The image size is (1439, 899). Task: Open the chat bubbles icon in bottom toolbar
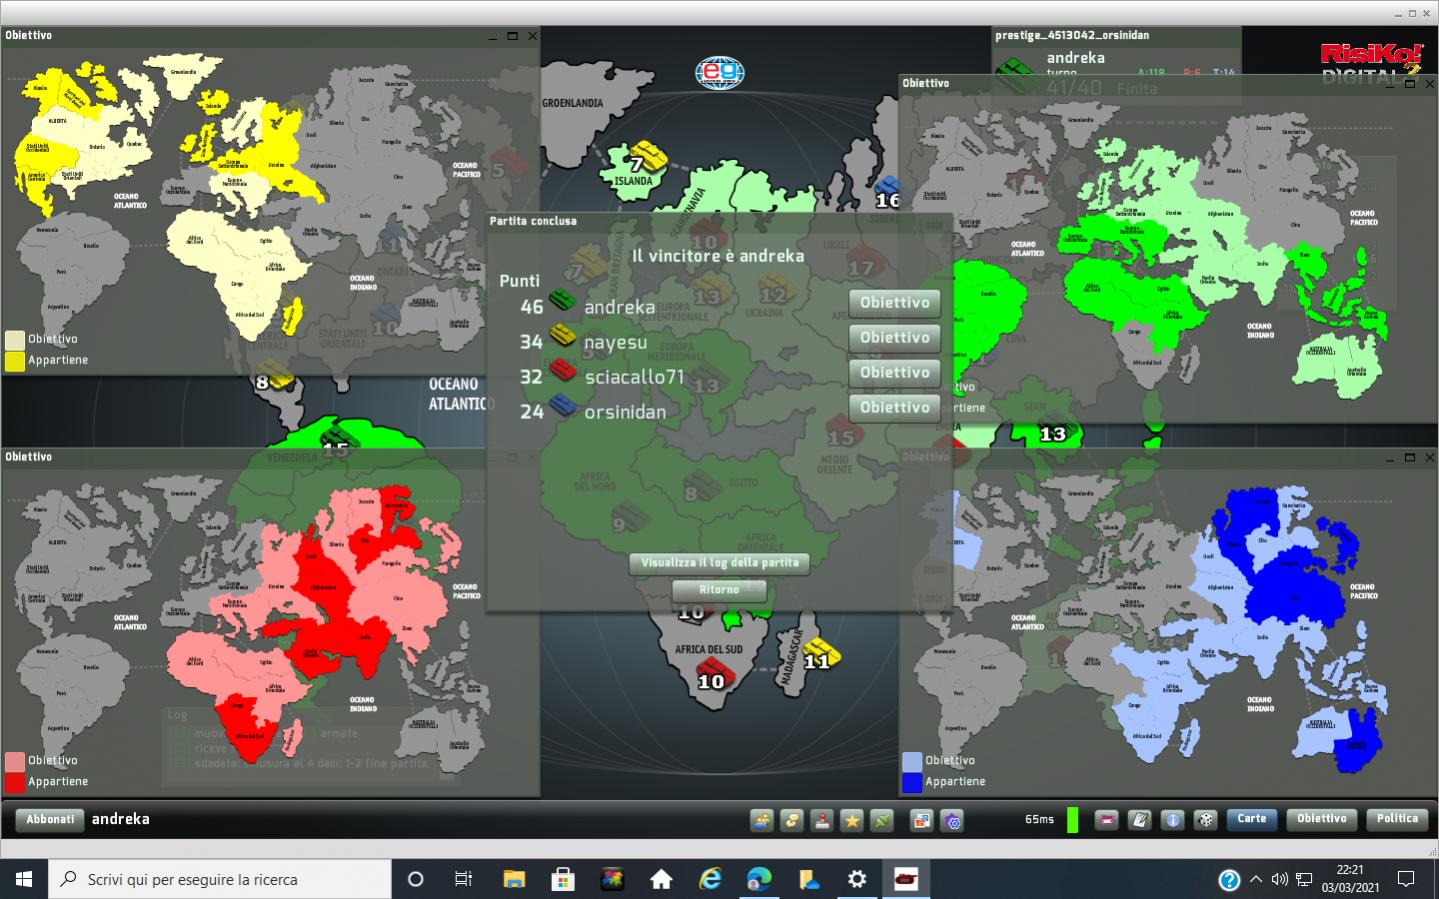click(792, 821)
